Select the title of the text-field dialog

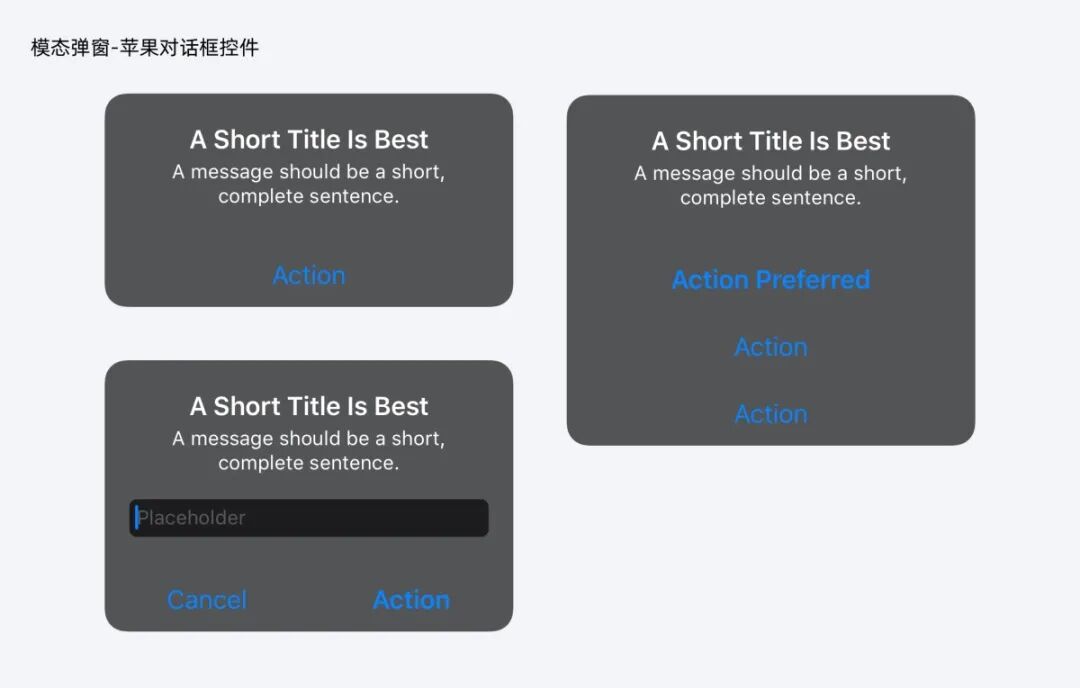coord(309,406)
